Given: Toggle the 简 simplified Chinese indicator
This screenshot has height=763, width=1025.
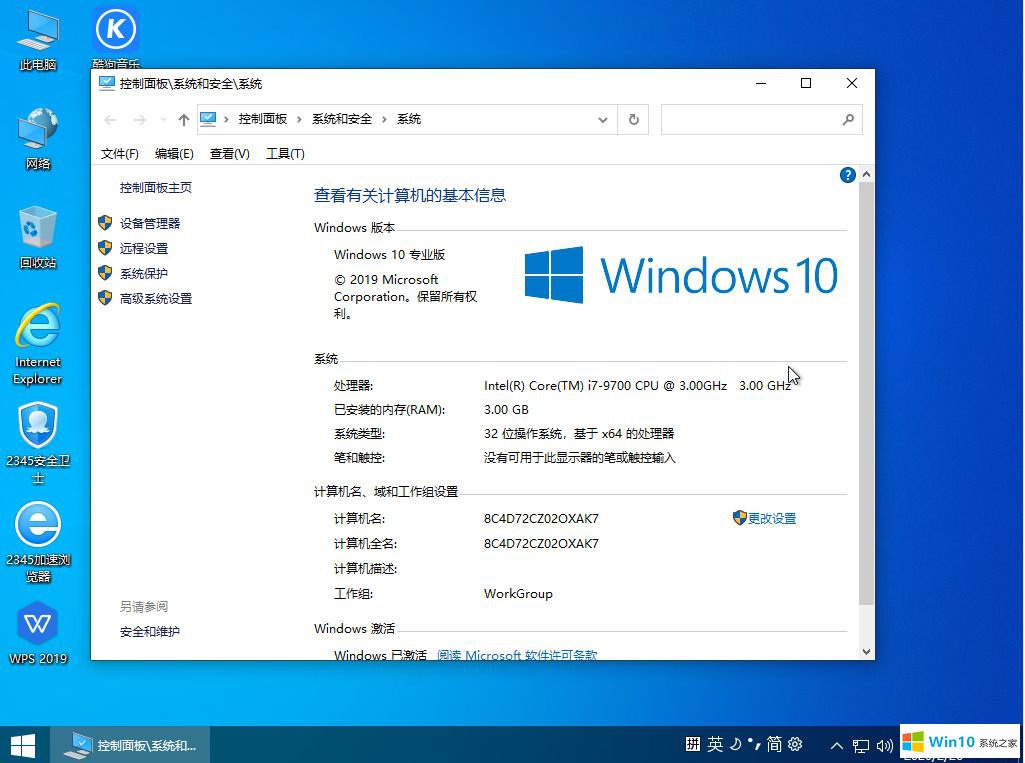Looking at the screenshot, I should tap(774, 743).
